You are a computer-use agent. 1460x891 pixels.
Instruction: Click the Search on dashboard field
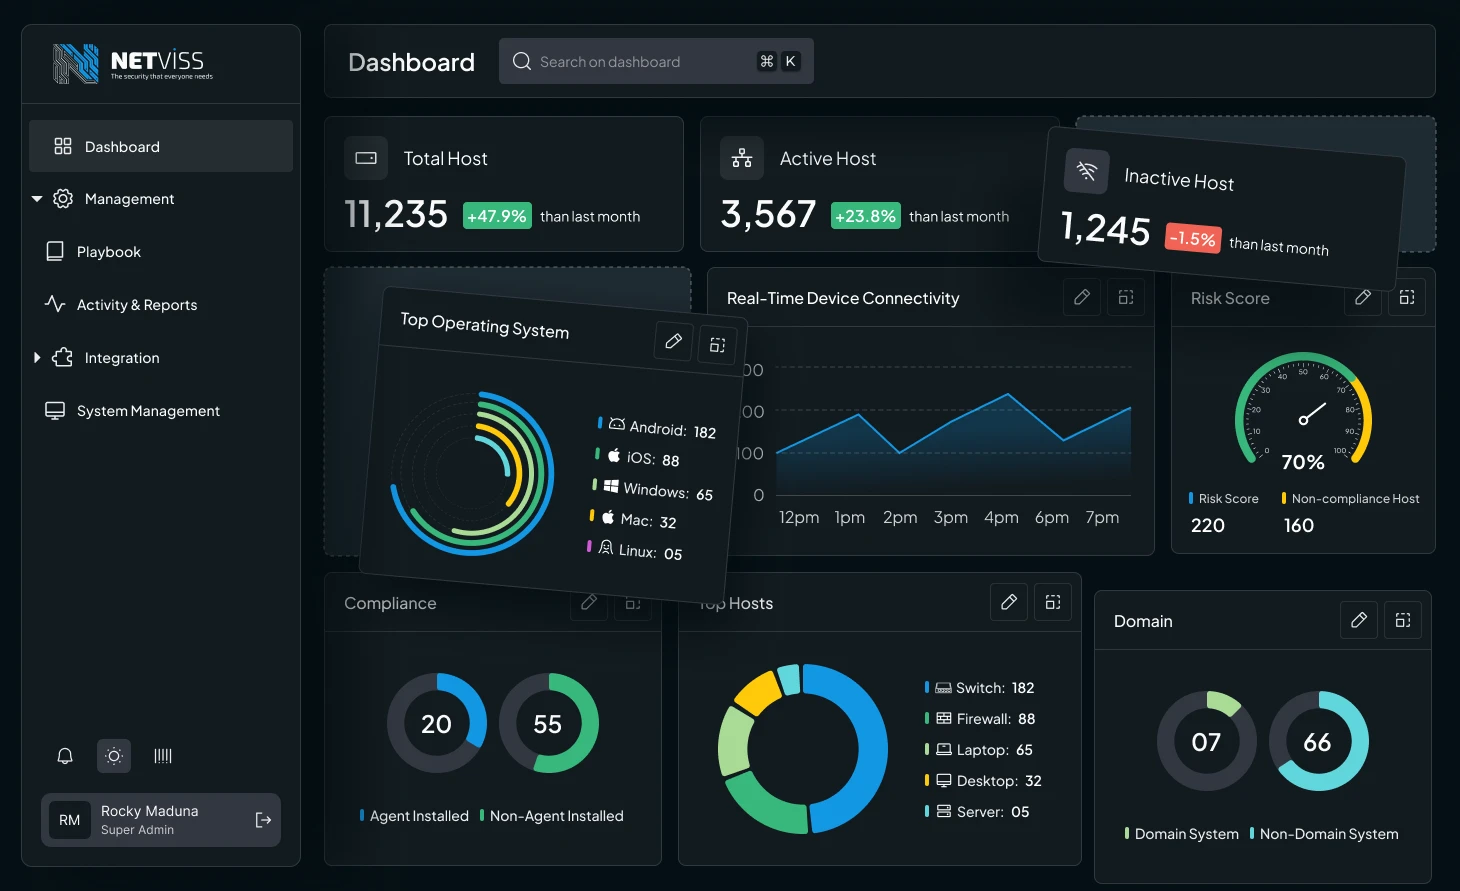click(x=640, y=62)
